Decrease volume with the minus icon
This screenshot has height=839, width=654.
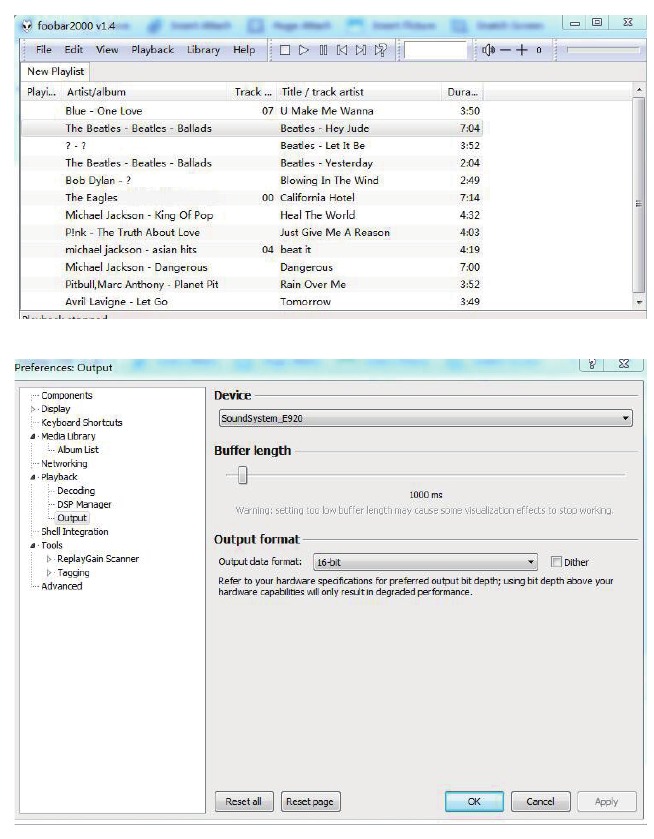505,50
